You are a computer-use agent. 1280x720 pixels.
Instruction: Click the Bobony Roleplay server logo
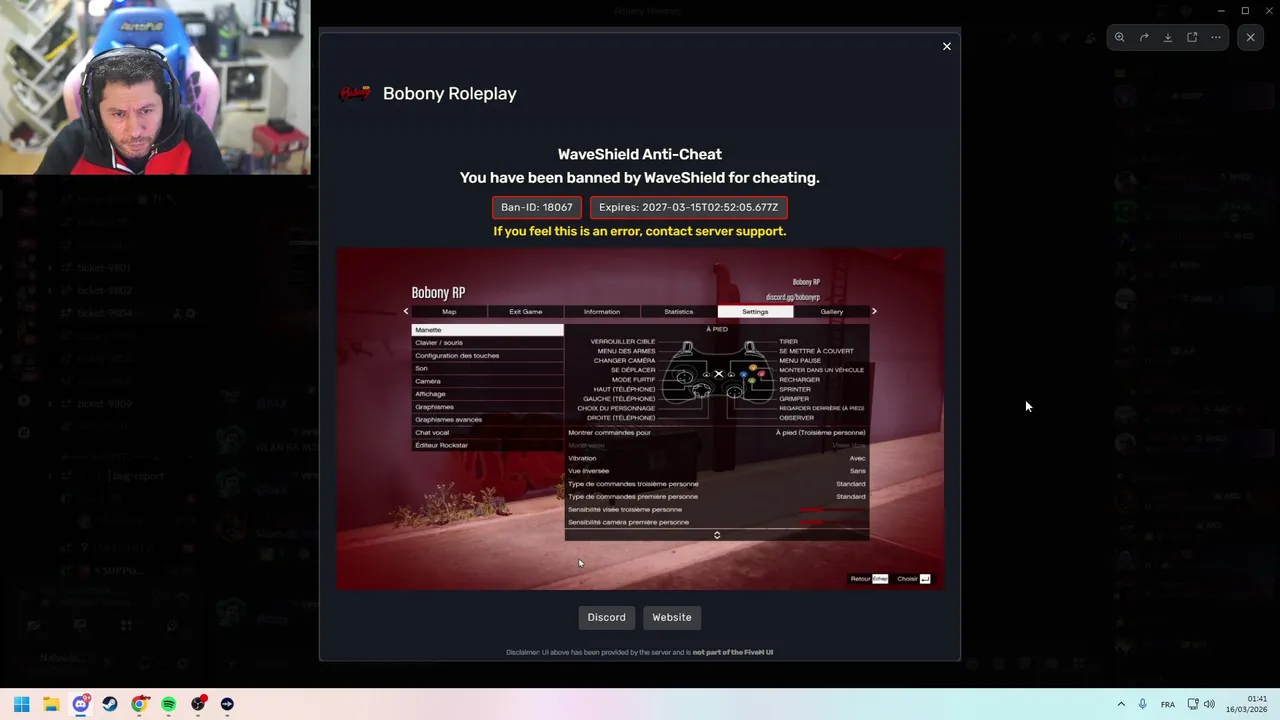355,93
